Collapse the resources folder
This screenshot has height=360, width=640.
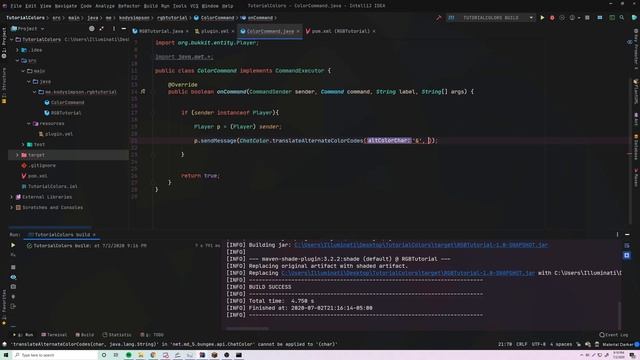point(29,123)
